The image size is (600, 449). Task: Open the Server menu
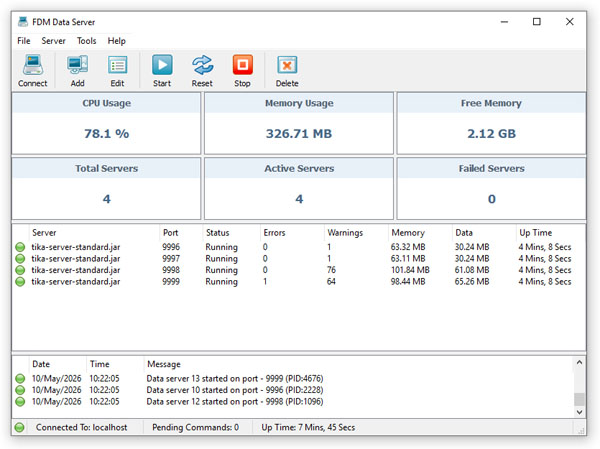point(54,41)
